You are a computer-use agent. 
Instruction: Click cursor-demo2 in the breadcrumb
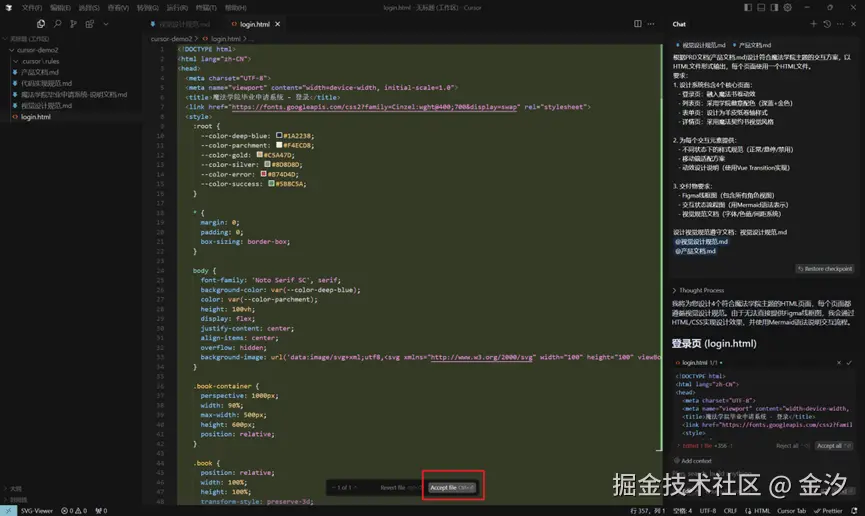click(x=171, y=39)
